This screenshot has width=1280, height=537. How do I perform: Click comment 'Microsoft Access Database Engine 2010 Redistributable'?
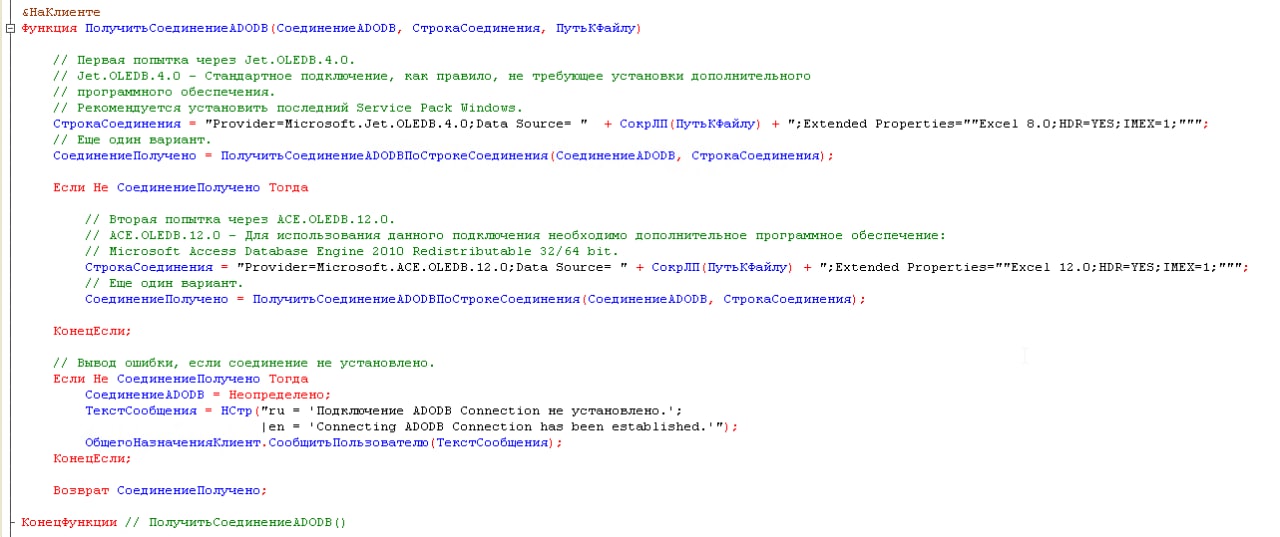click(352, 252)
